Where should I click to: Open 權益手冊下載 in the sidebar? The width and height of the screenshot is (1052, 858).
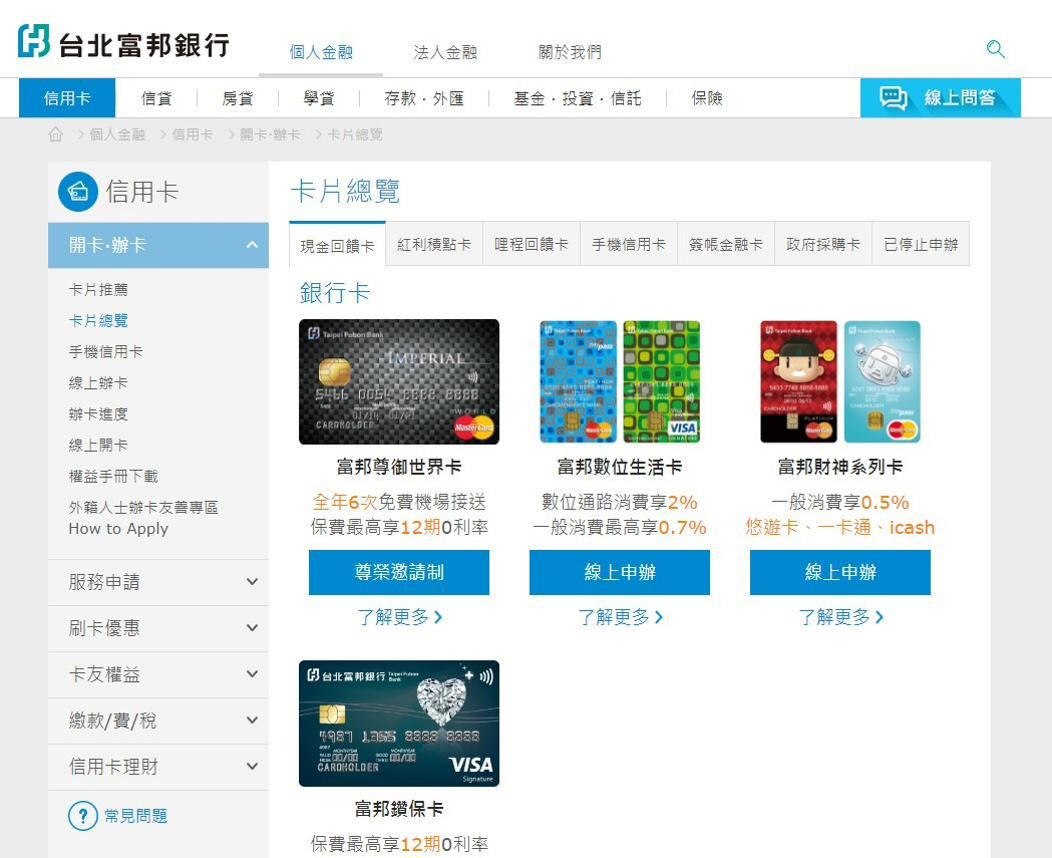113,476
